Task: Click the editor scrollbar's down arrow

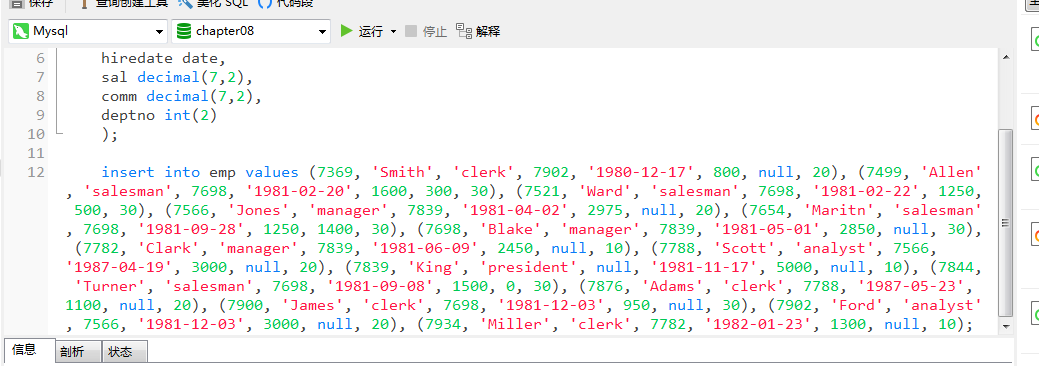Action: point(1006,326)
